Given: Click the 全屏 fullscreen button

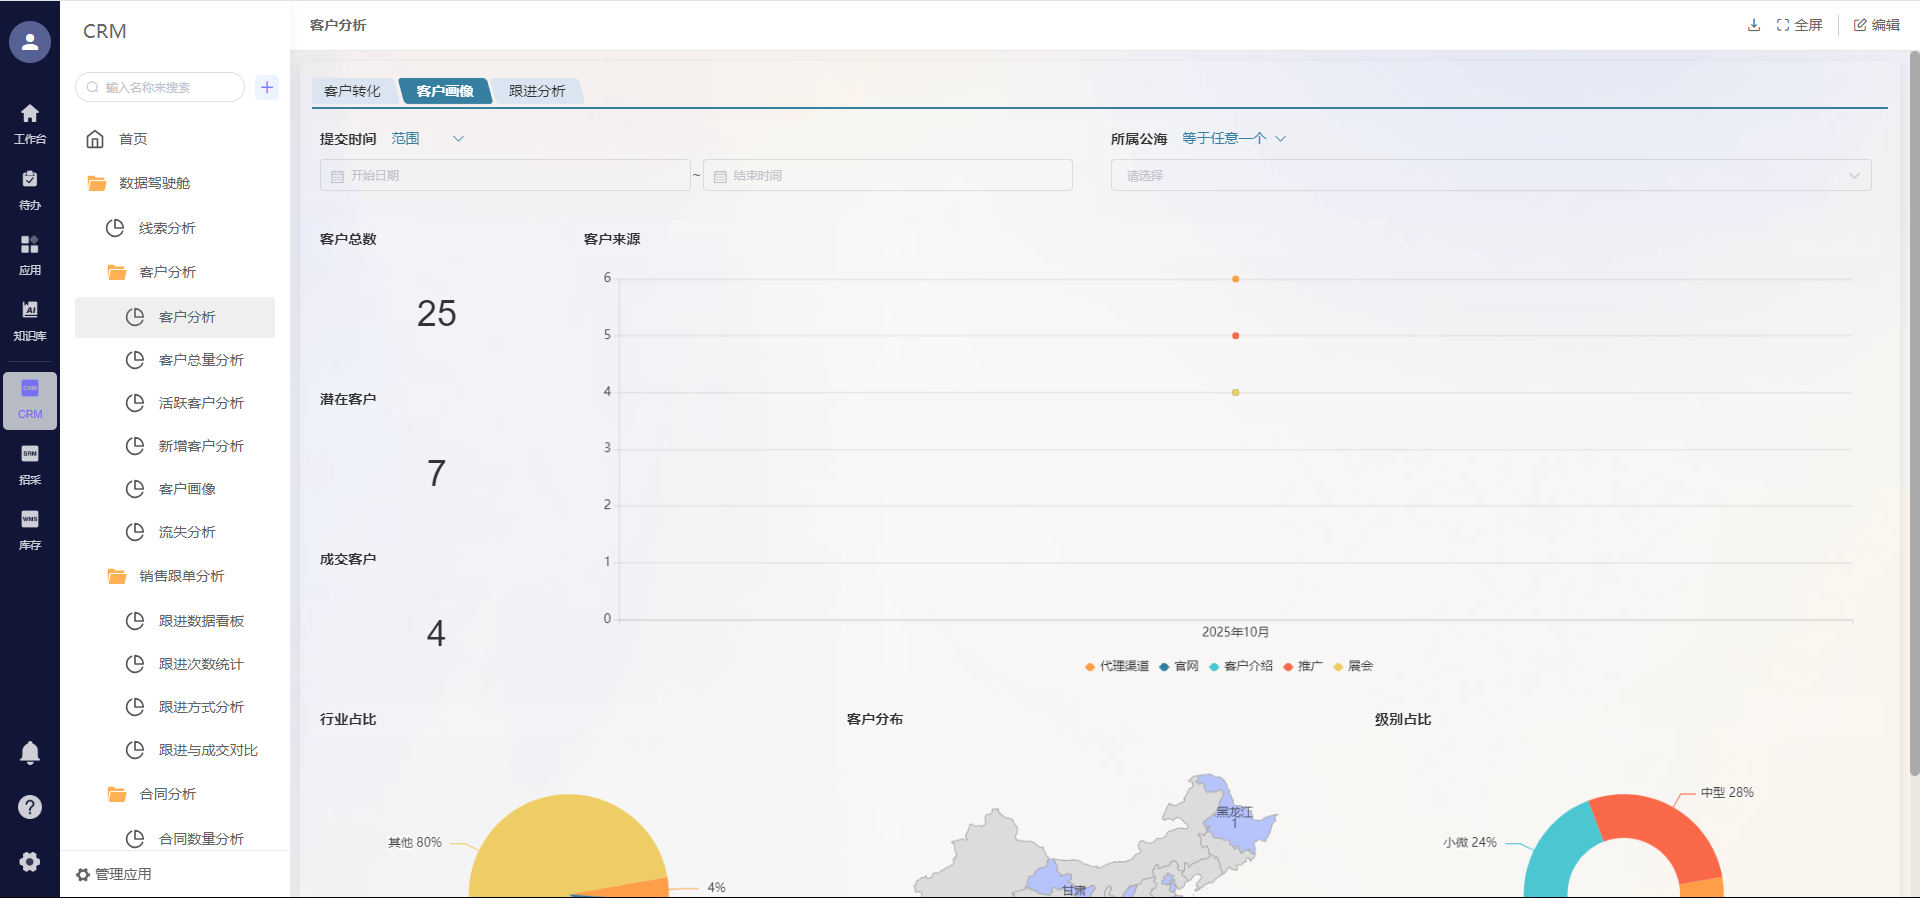Looking at the screenshot, I should (1799, 25).
